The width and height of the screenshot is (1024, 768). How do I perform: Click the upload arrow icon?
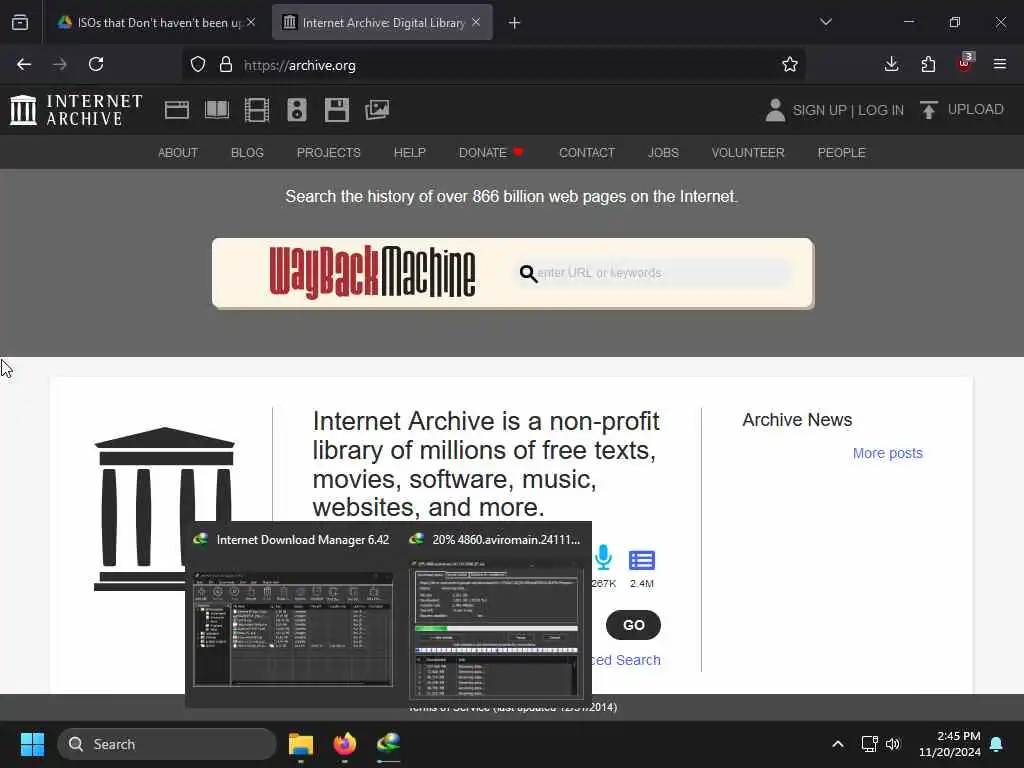pos(928,110)
